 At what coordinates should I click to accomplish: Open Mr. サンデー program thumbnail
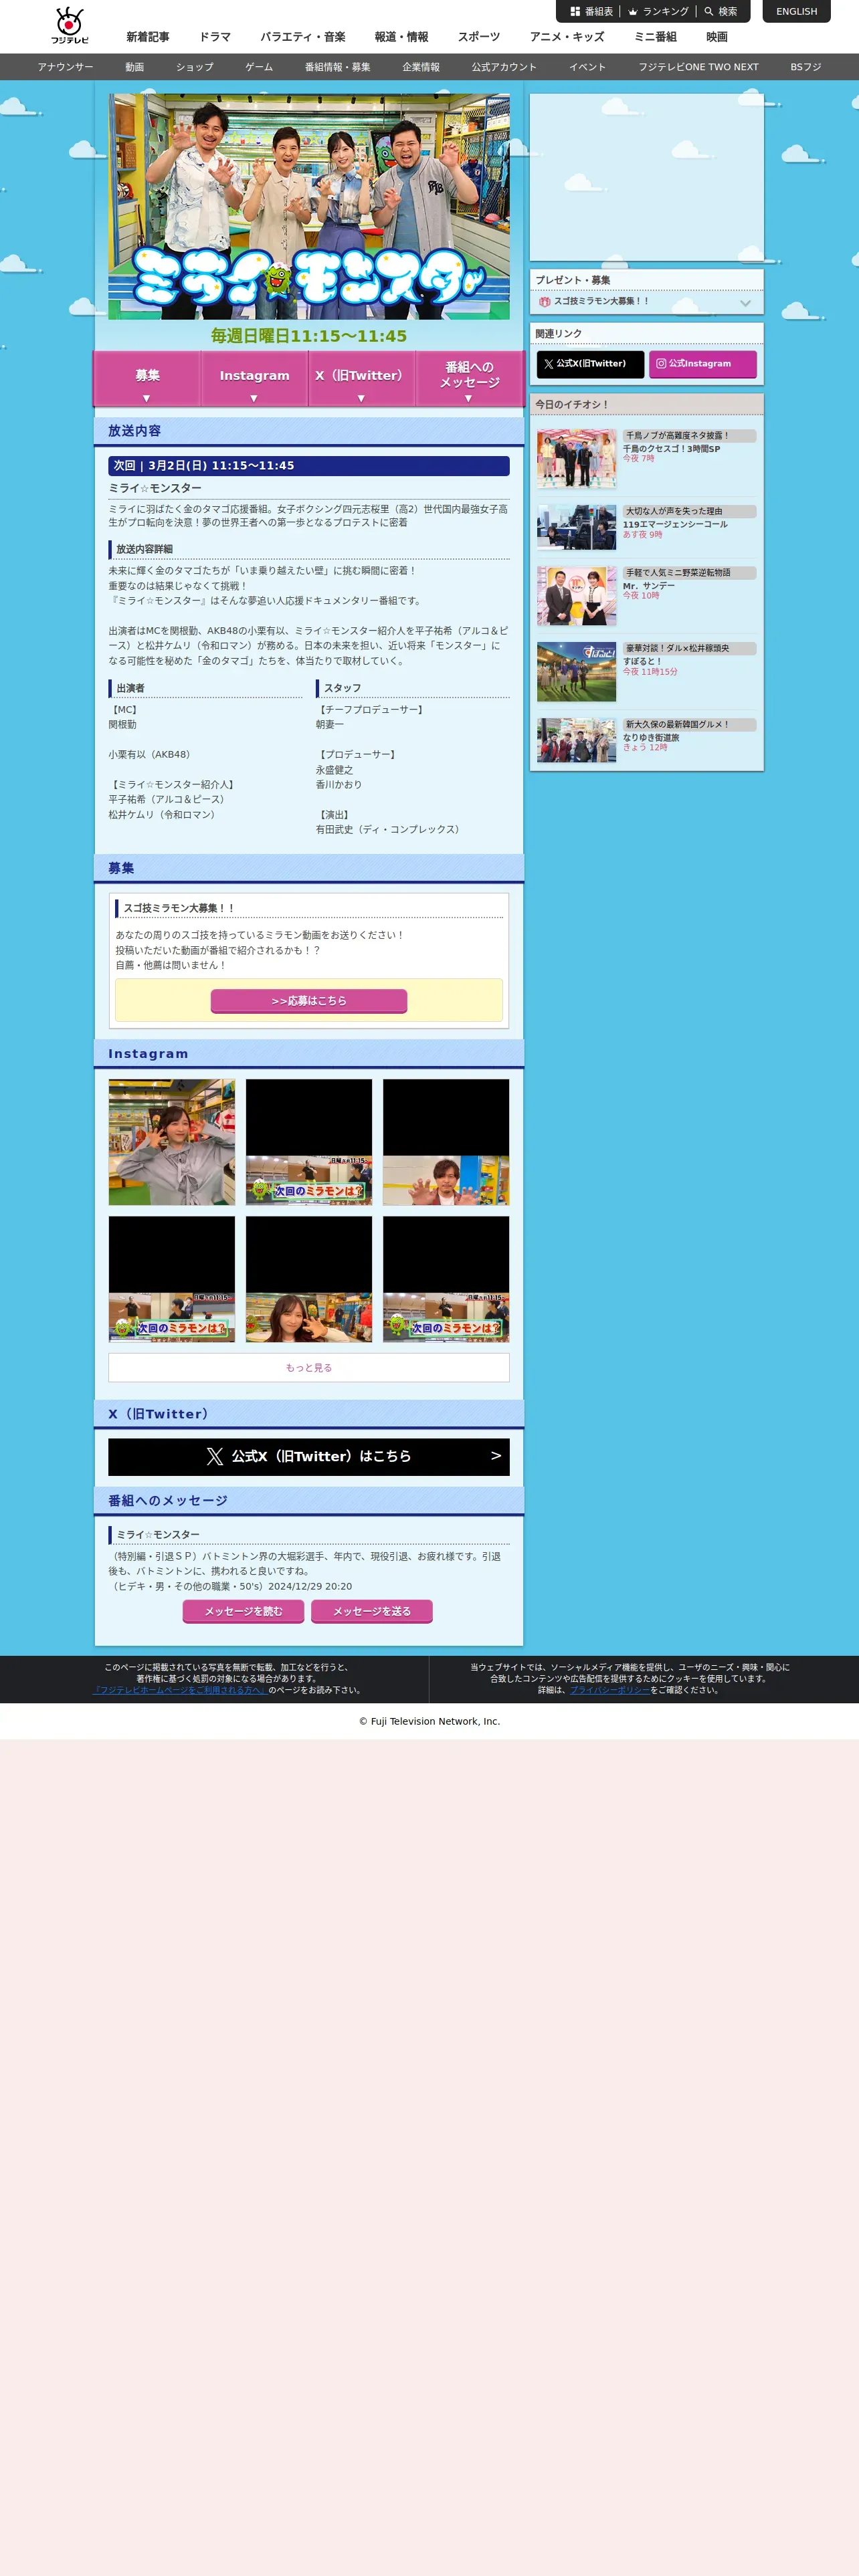coord(576,596)
